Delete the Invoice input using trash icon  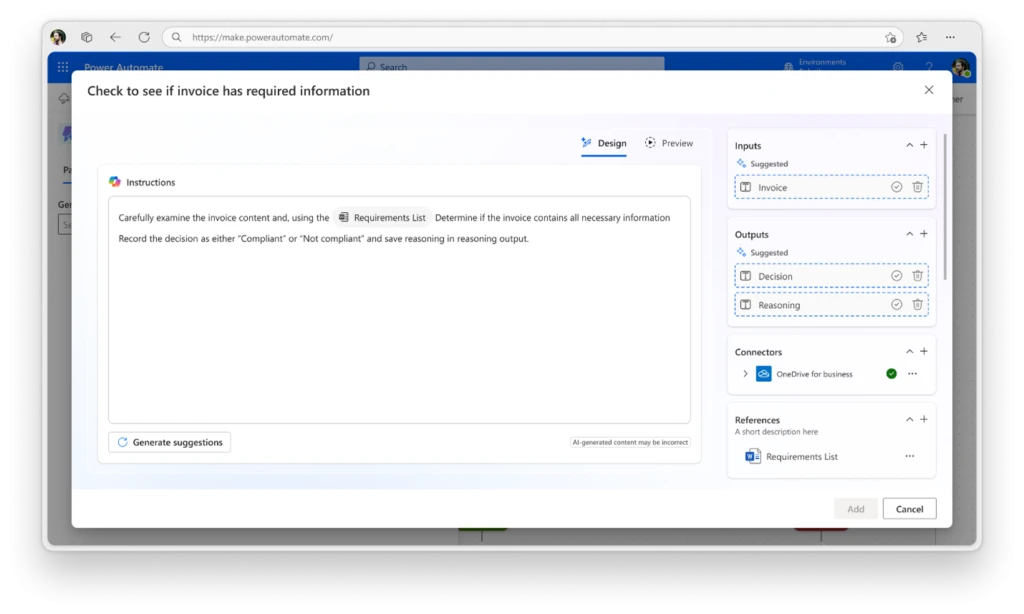point(917,187)
